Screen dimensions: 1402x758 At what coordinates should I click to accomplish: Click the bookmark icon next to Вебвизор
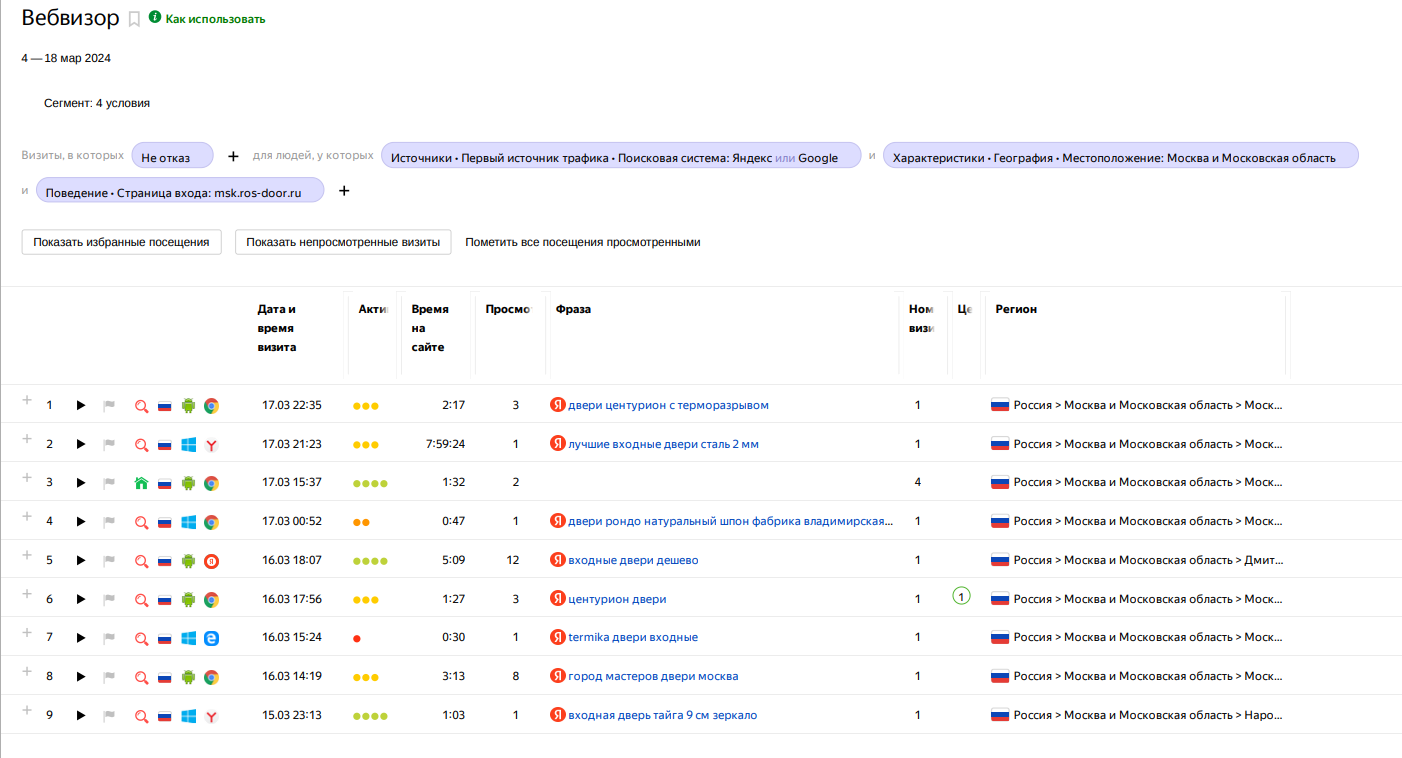pyautogui.click(x=134, y=19)
